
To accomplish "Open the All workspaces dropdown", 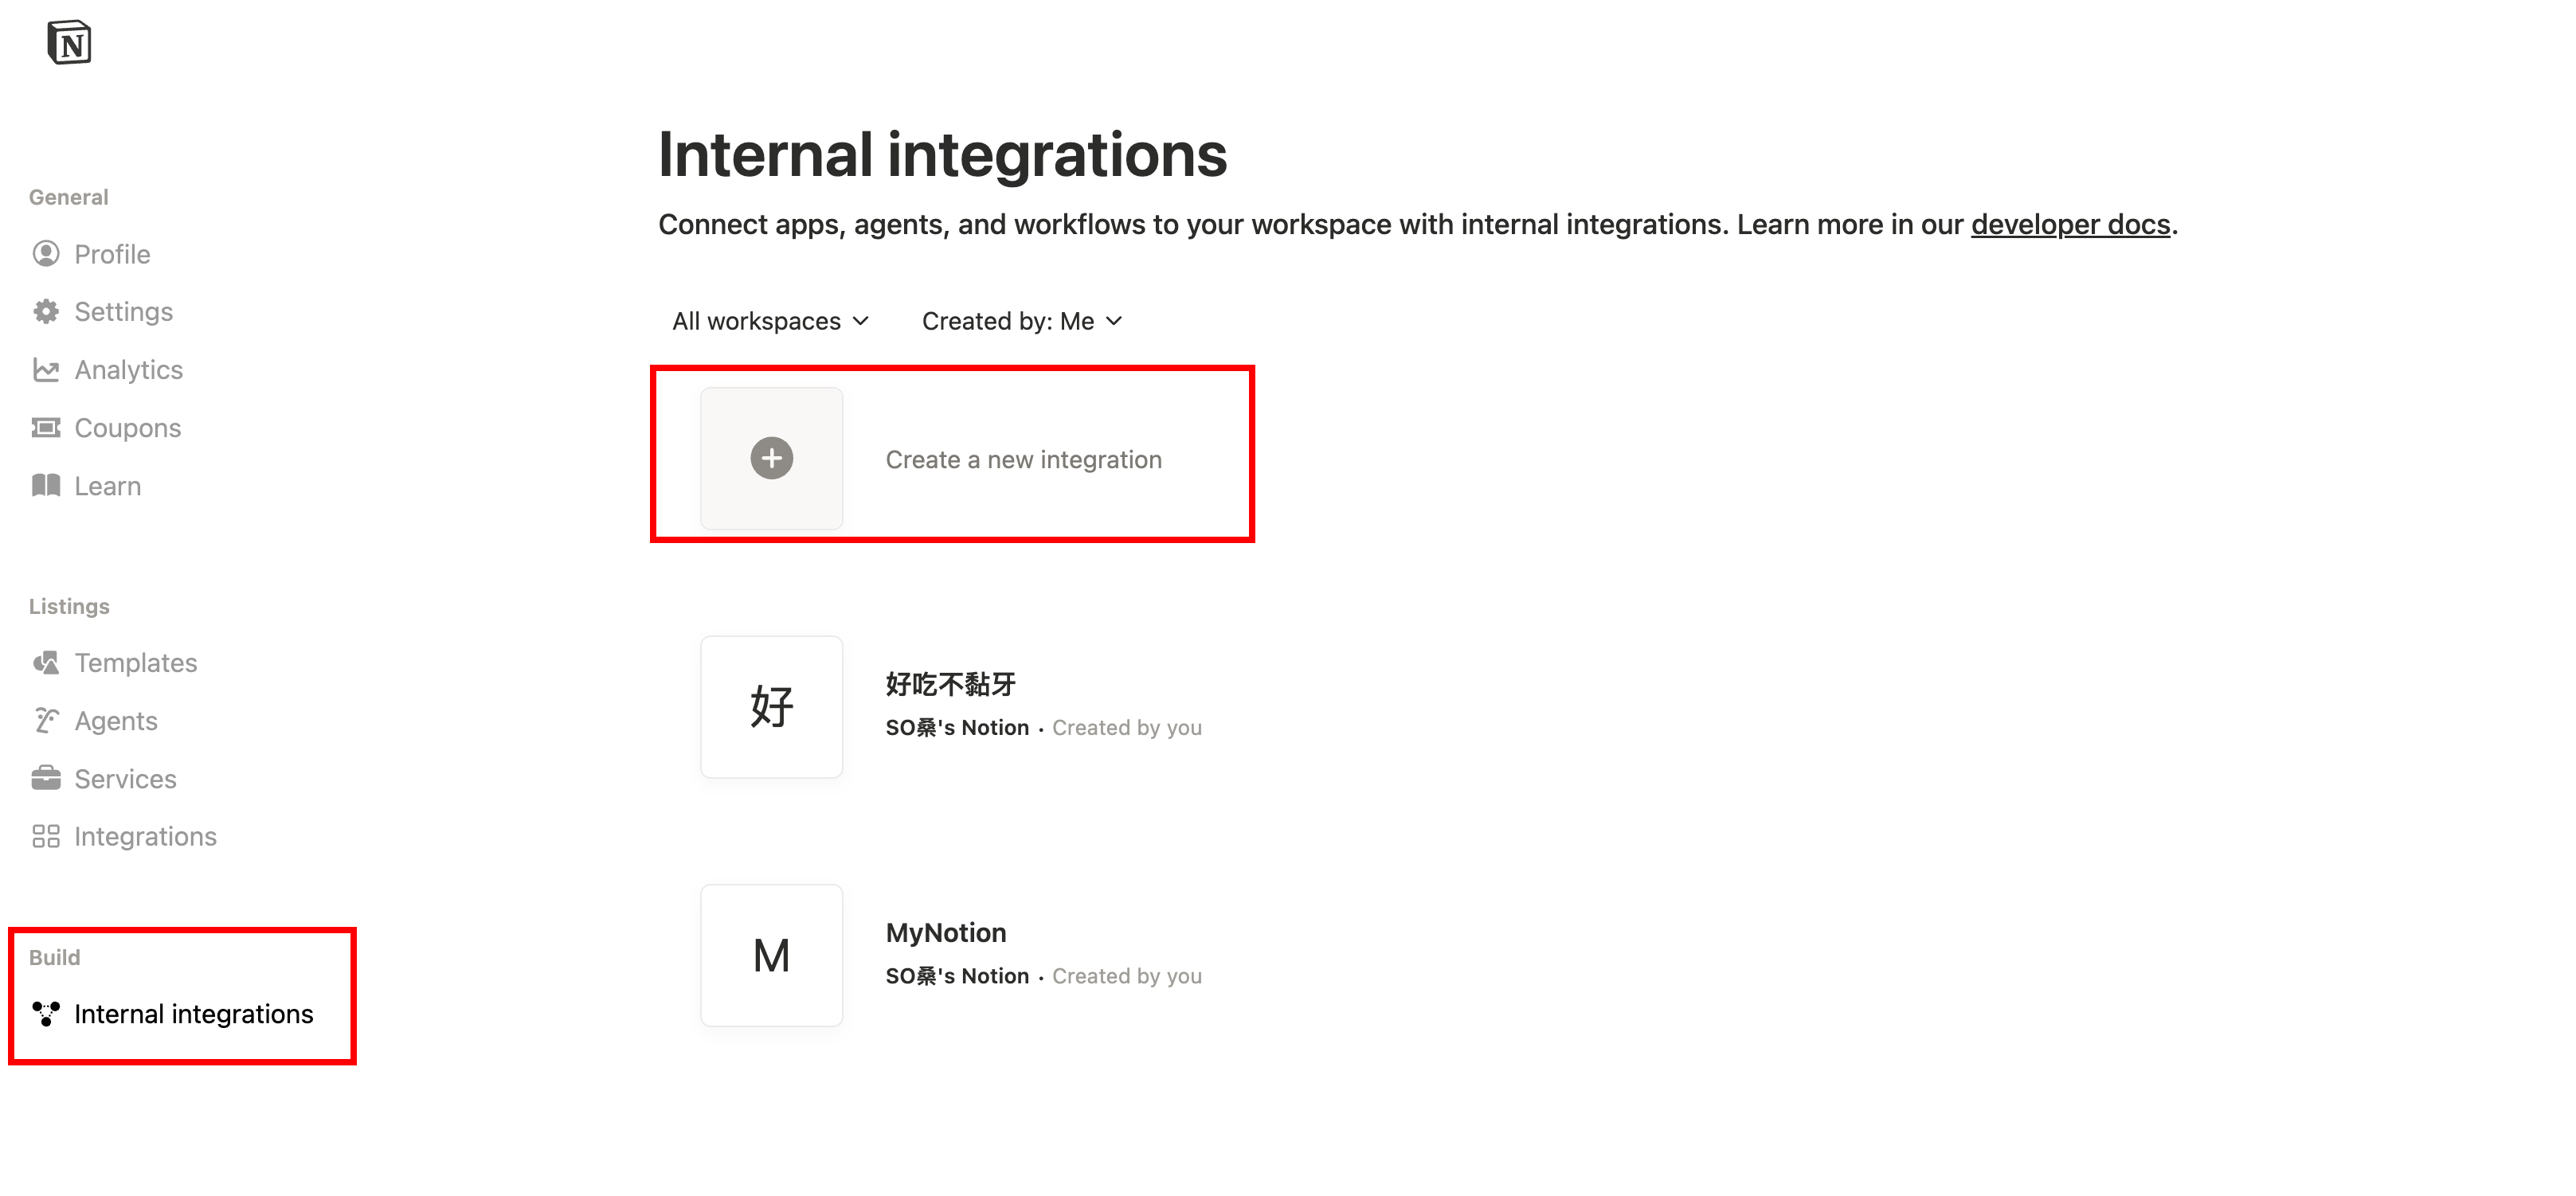I will (x=756, y=321).
